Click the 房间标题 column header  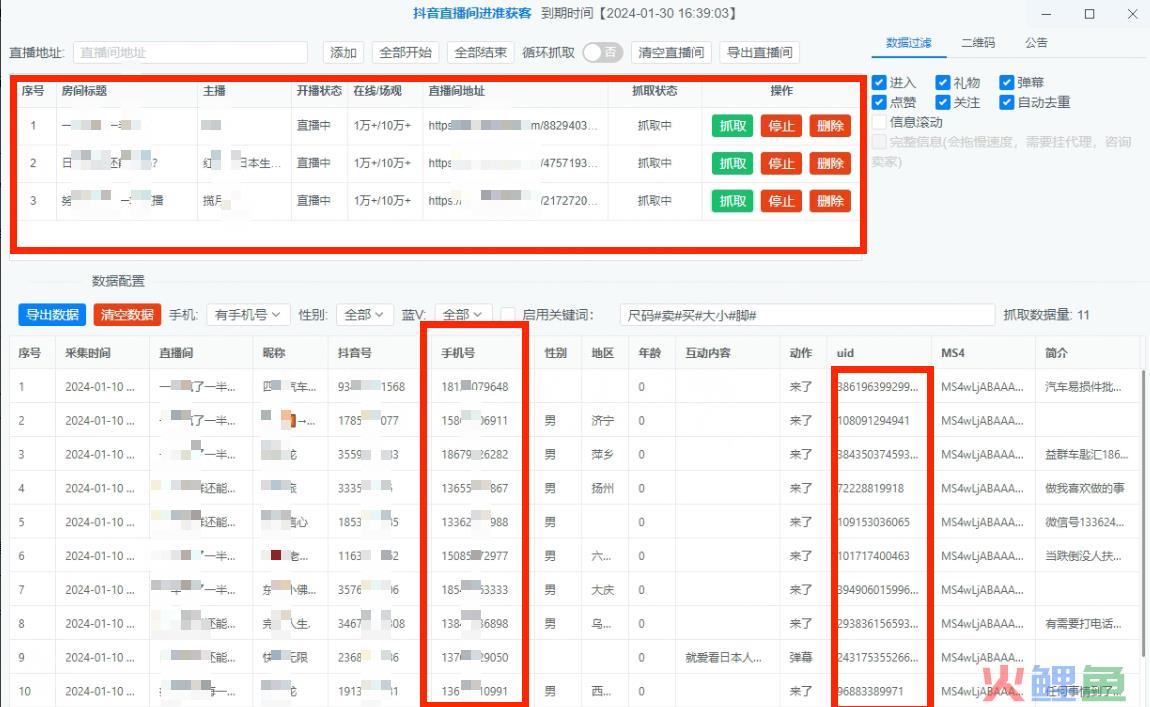pyautogui.click(x=84, y=91)
